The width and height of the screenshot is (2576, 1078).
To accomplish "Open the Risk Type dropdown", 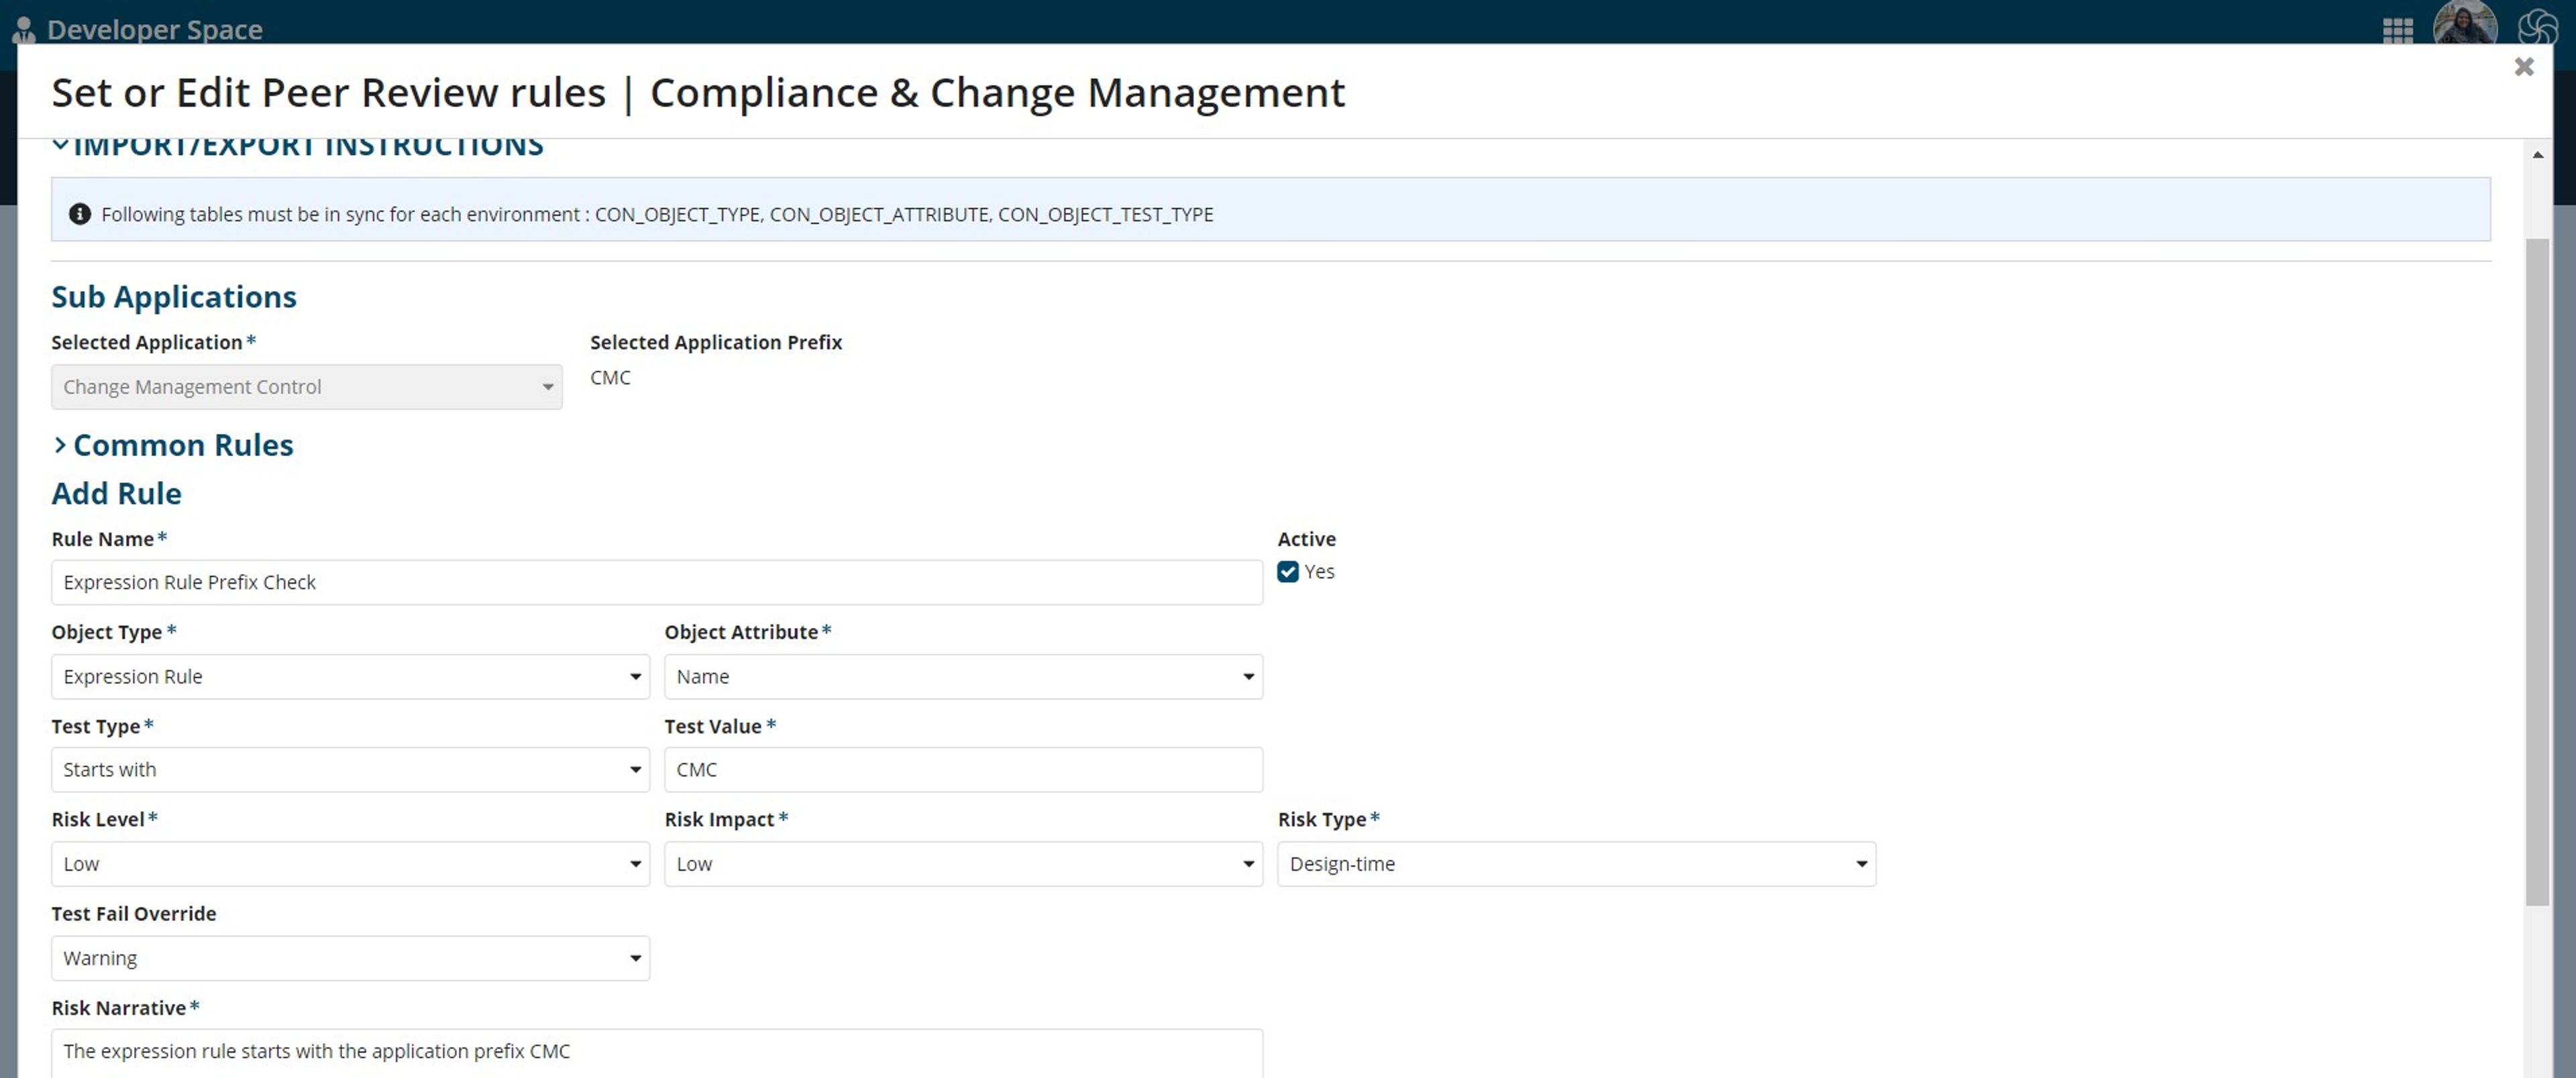I will (x=1576, y=864).
